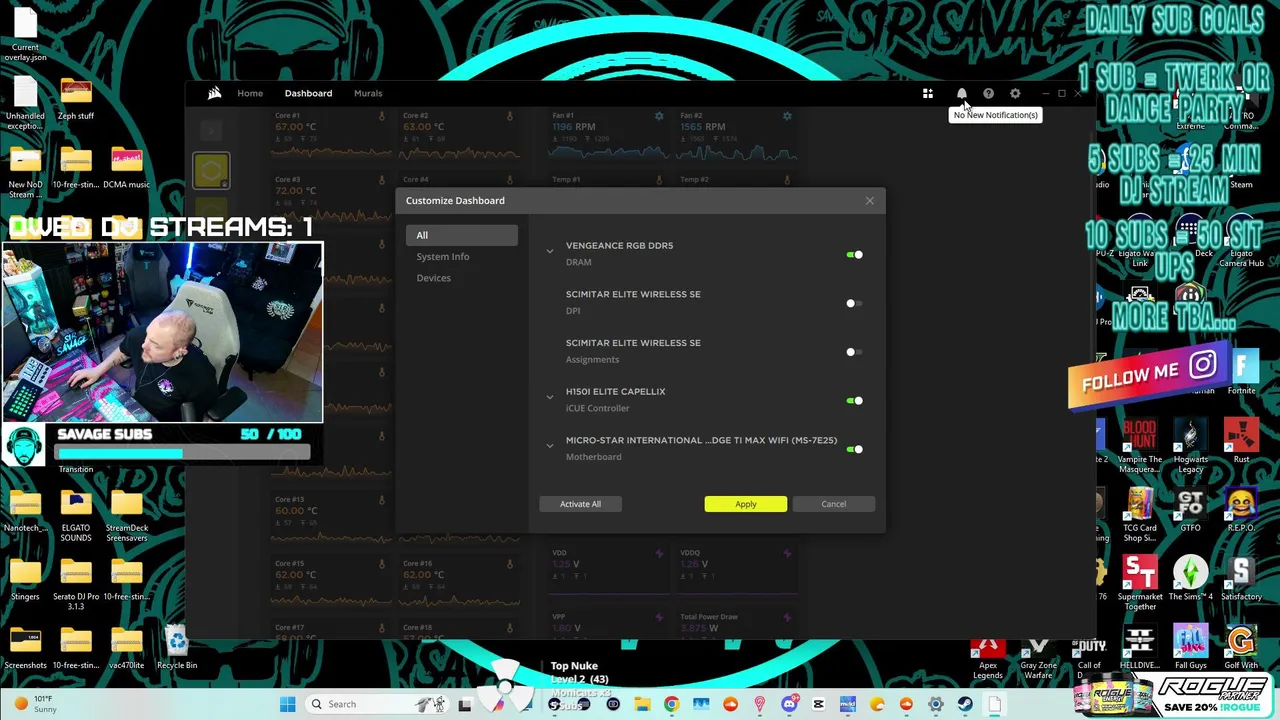Open the weather widget showing 101°F
The height and width of the screenshot is (720, 1280).
click(x=35, y=704)
